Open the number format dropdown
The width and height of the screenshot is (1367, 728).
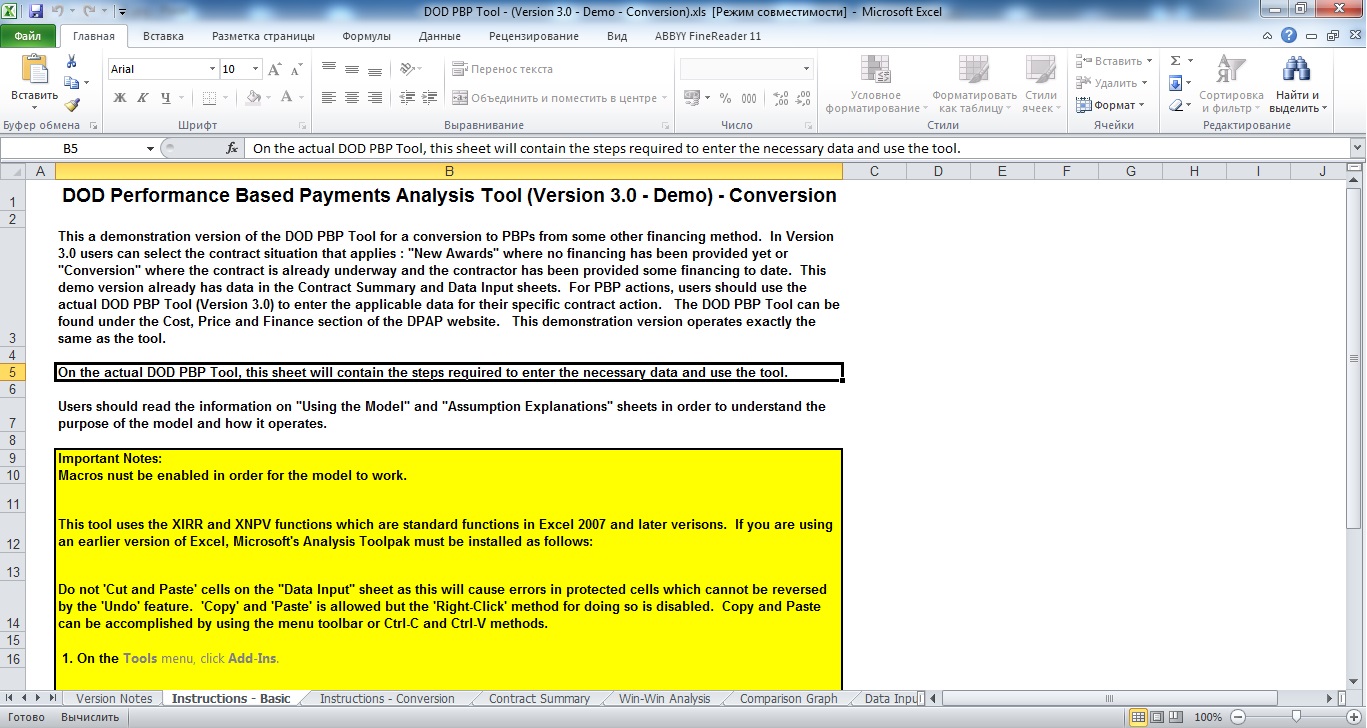pos(806,69)
